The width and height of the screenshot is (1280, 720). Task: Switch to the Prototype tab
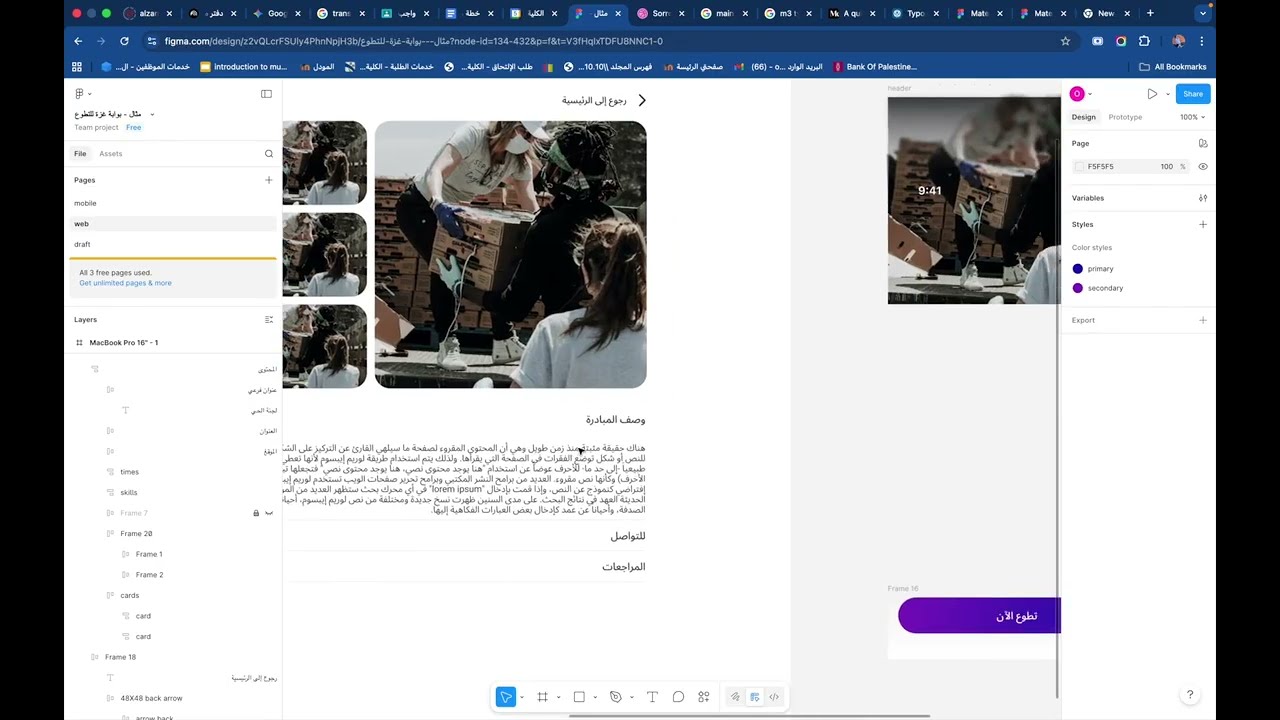click(1125, 117)
